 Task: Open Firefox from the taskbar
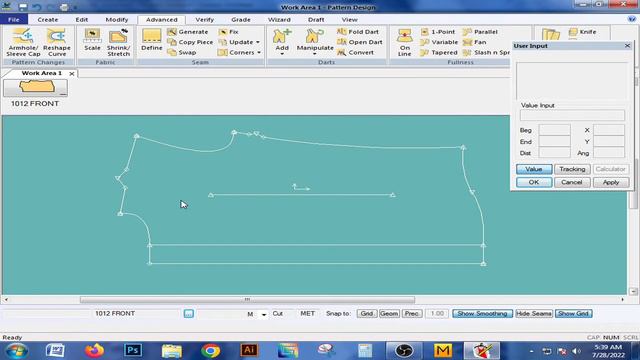(x=94, y=351)
